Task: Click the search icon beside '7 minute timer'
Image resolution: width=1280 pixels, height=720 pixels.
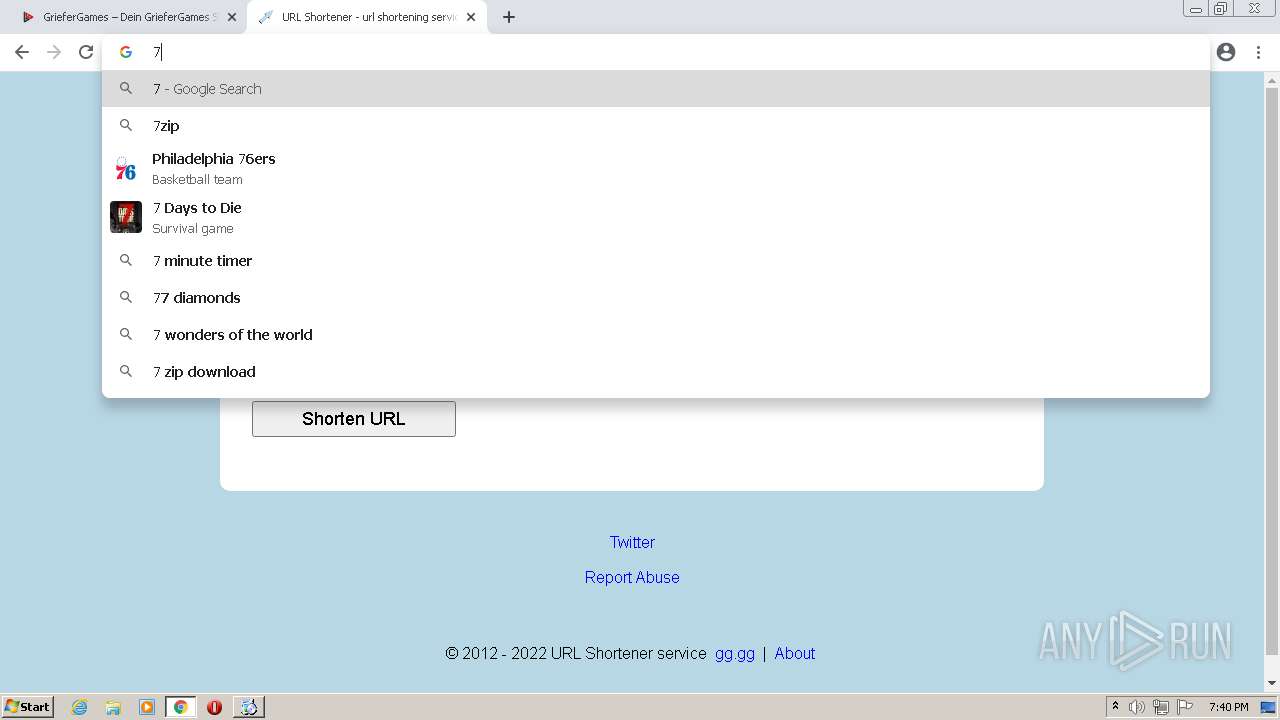Action: pyautogui.click(x=126, y=260)
